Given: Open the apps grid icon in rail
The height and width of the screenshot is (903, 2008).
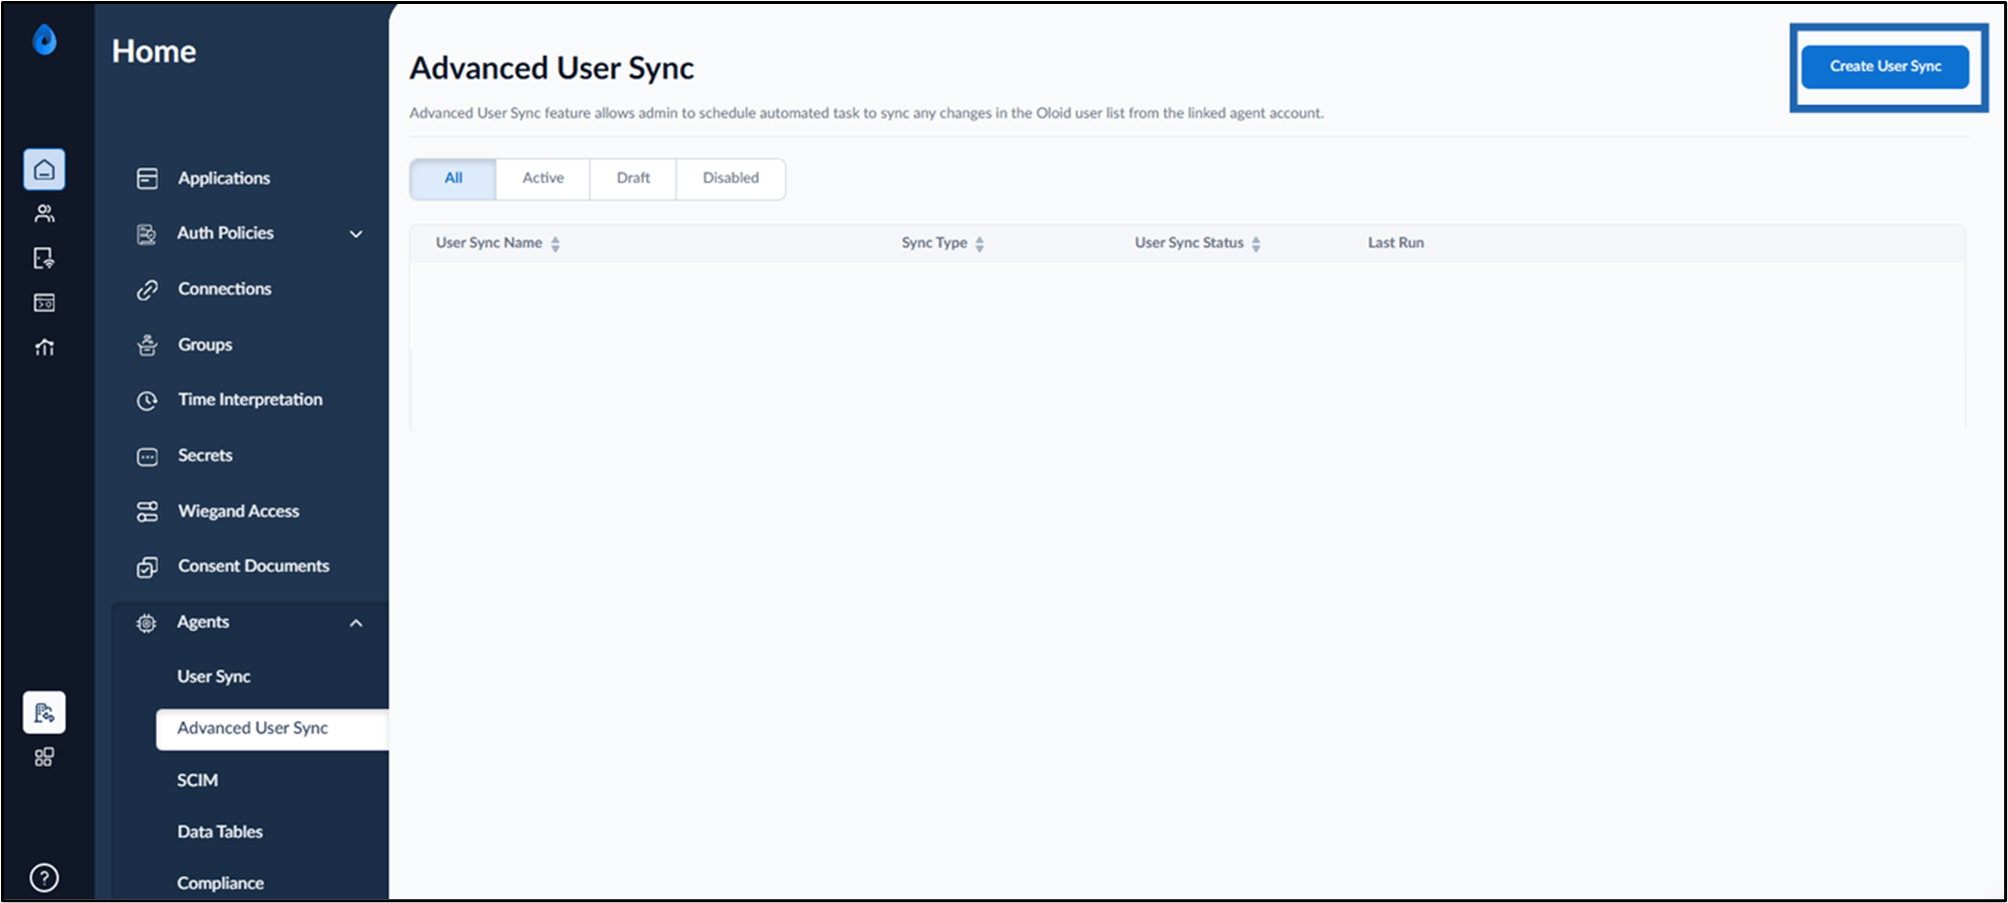Looking at the screenshot, I should tap(44, 757).
